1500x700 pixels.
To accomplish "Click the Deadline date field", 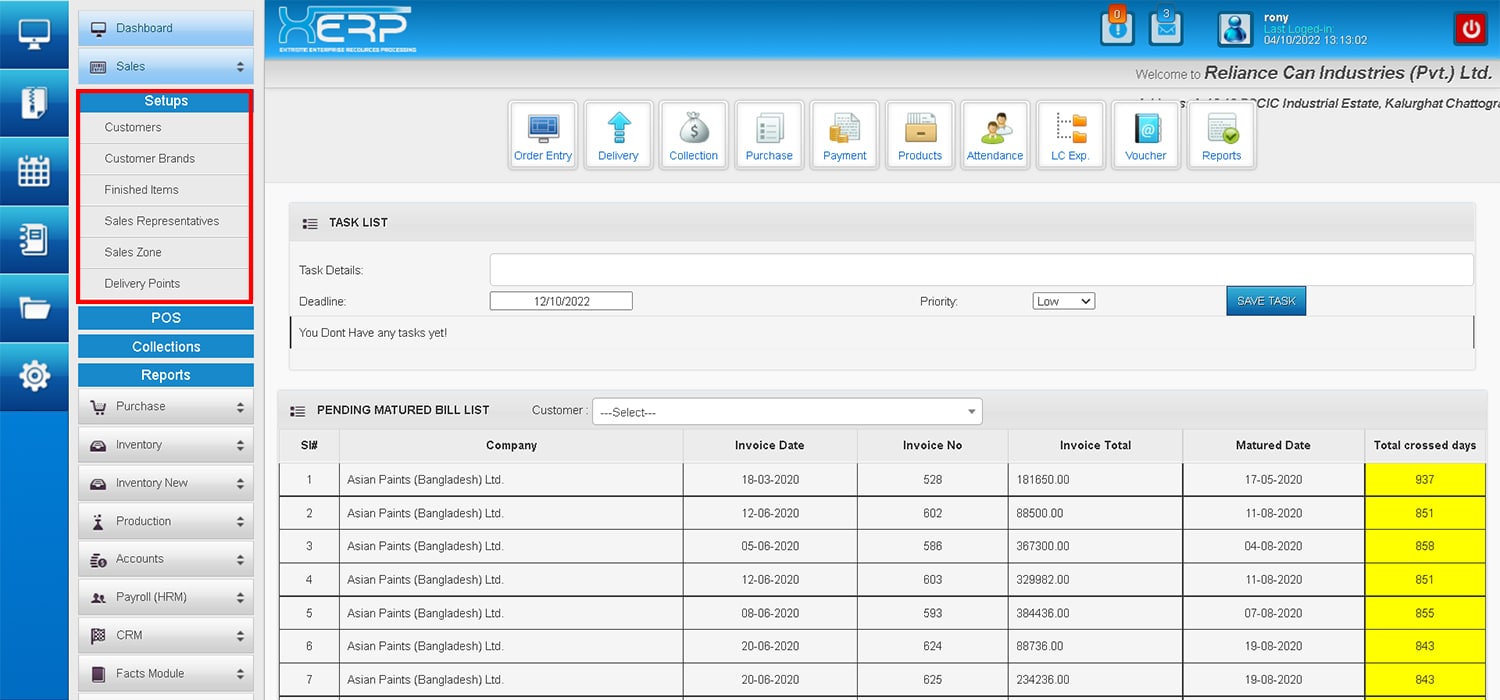I will coord(561,301).
